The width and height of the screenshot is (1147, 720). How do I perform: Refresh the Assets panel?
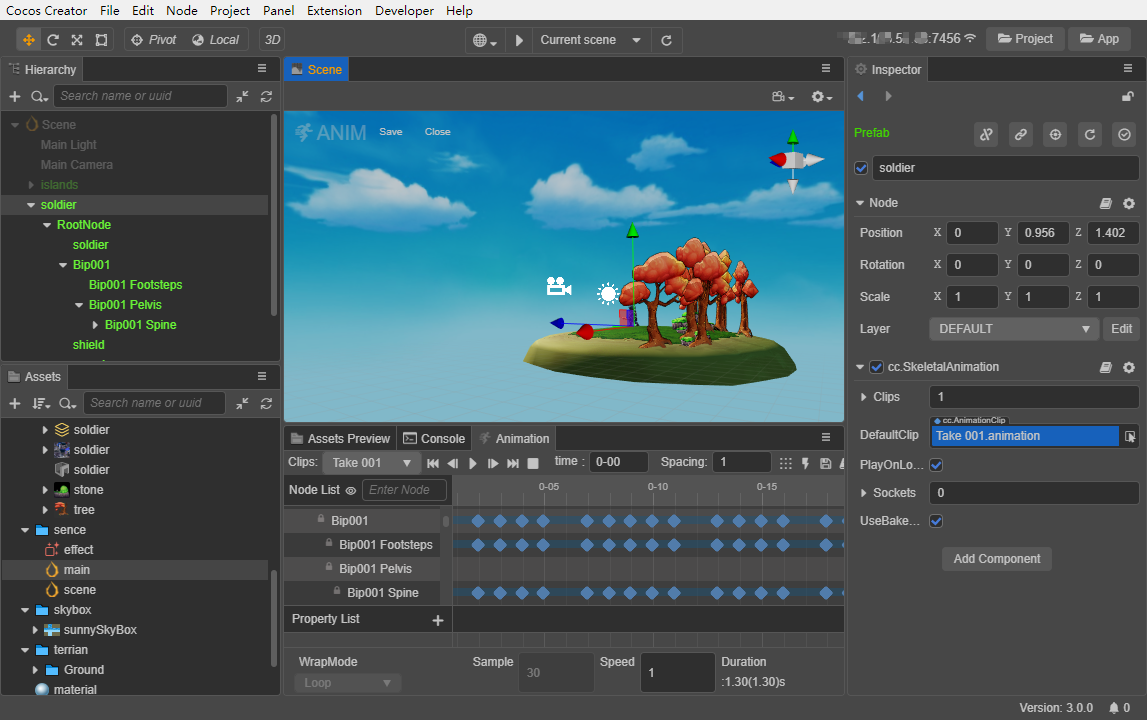(x=265, y=402)
